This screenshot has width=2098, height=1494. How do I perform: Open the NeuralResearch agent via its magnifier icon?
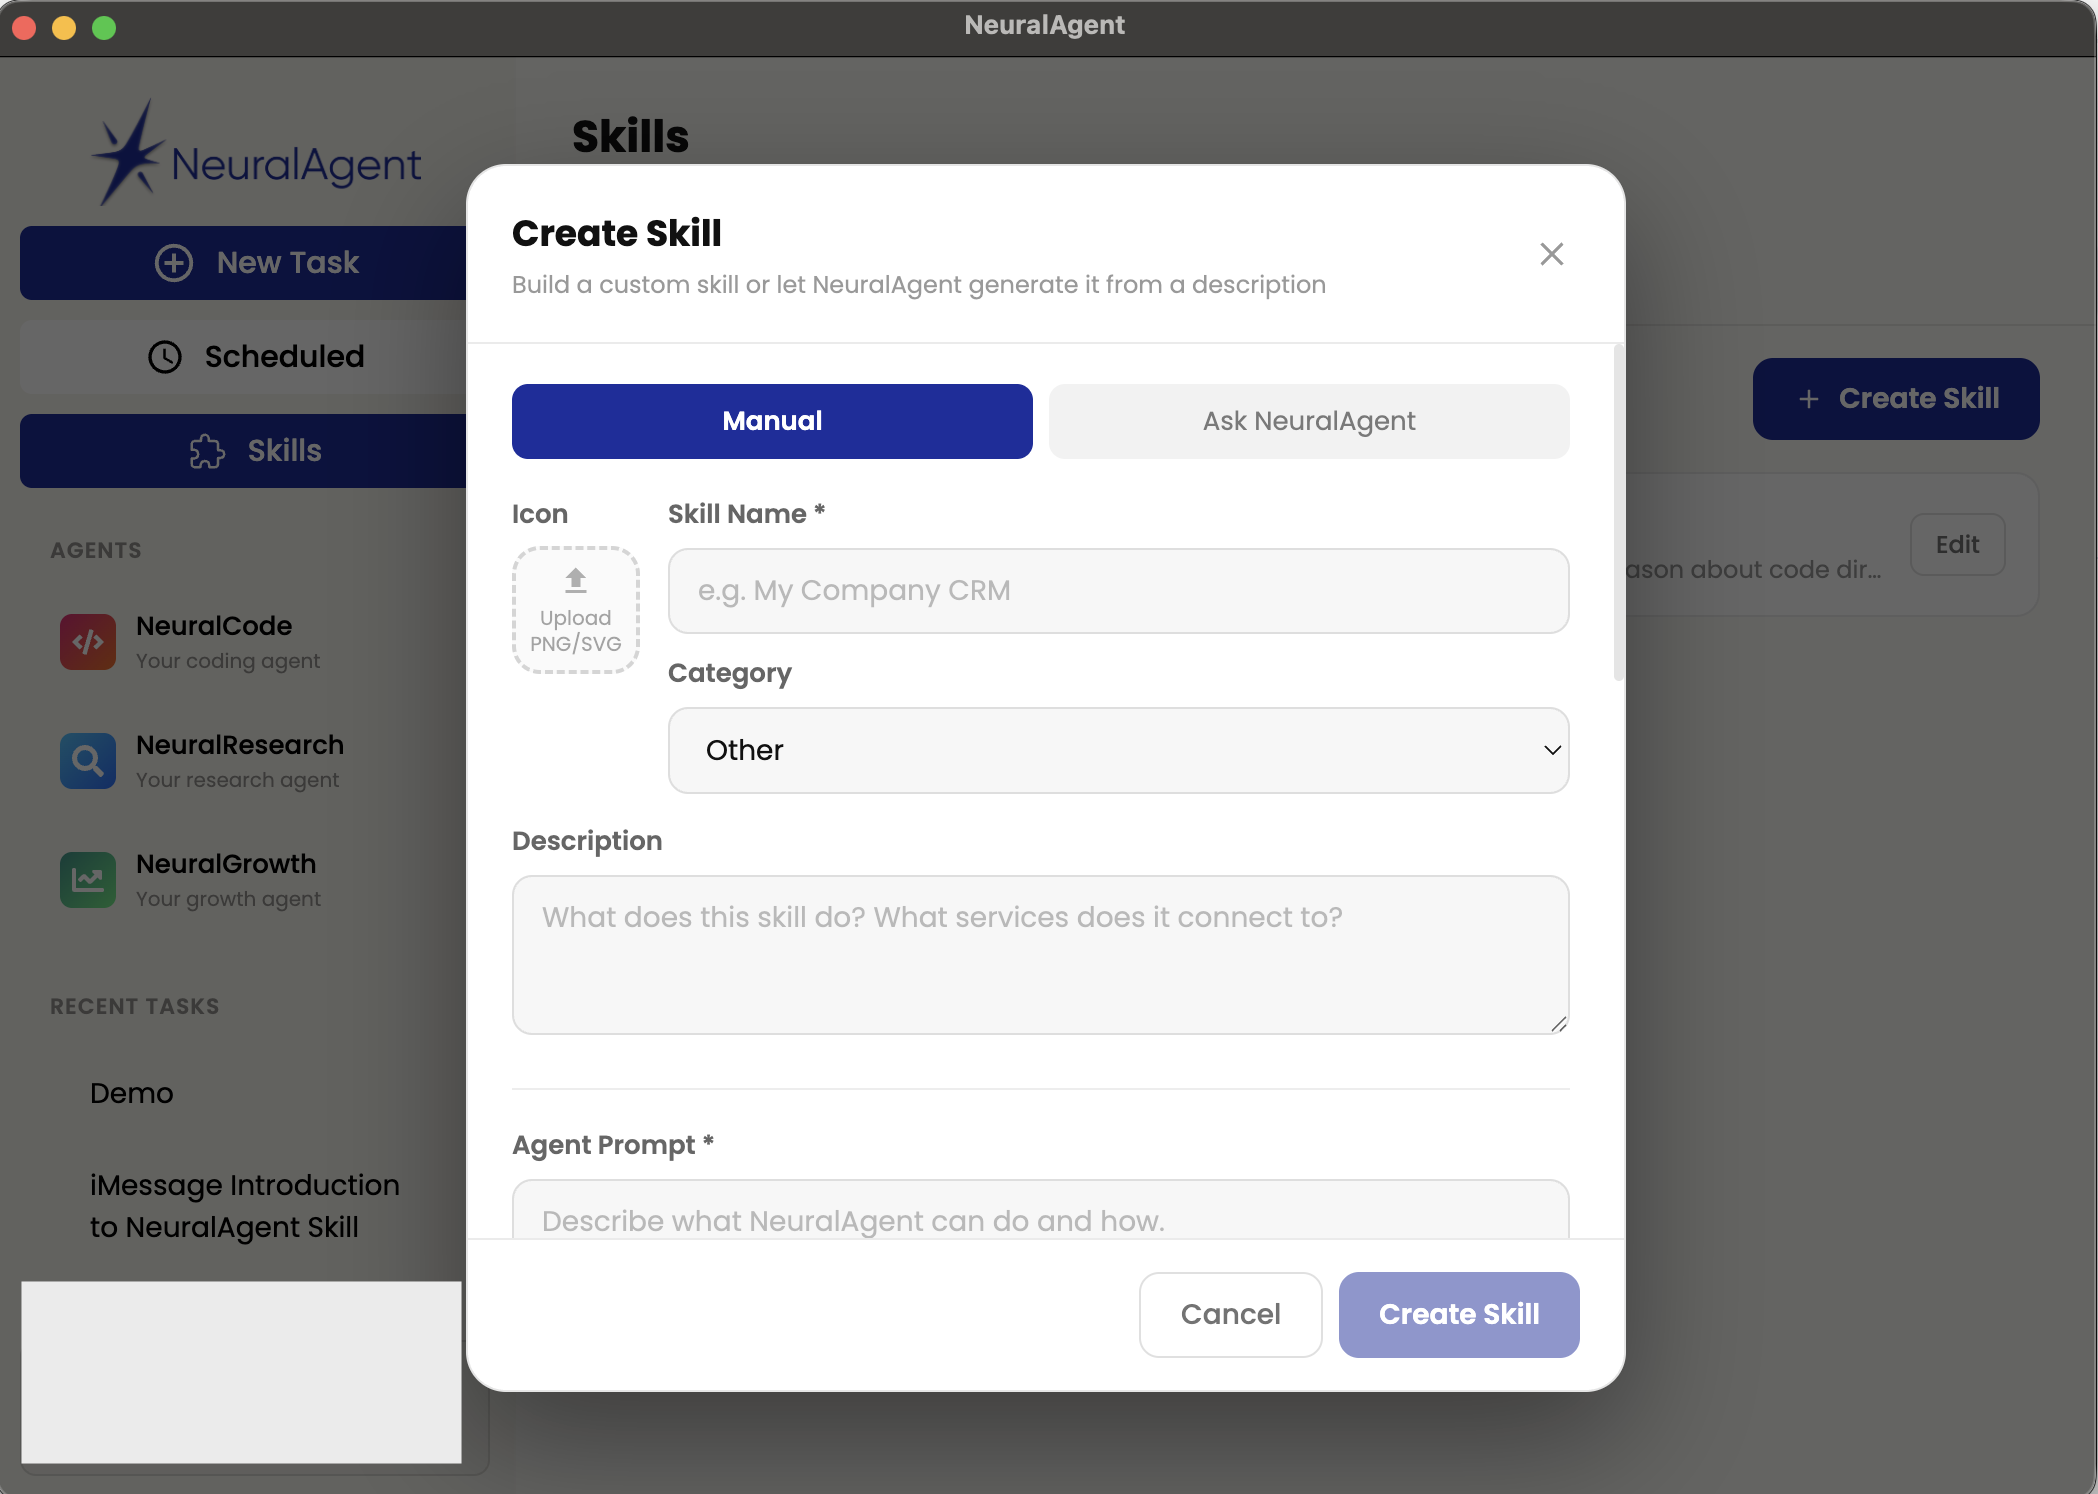tap(88, 760)
